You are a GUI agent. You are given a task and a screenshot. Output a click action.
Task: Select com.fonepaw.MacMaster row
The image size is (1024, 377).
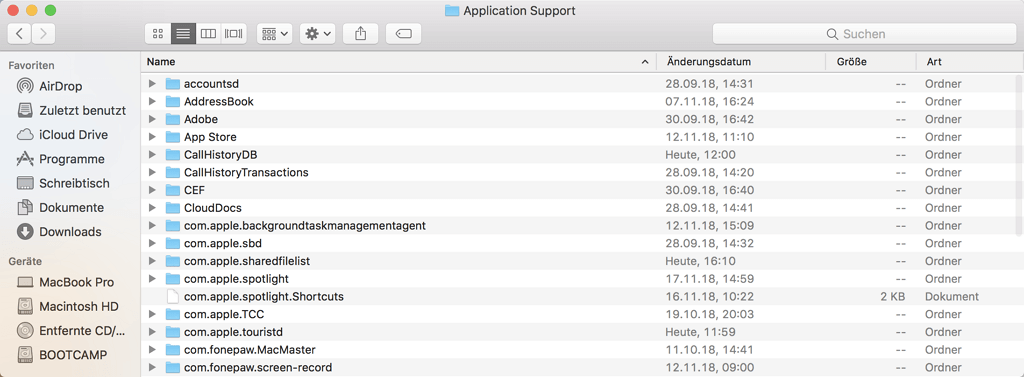point(582,350)
